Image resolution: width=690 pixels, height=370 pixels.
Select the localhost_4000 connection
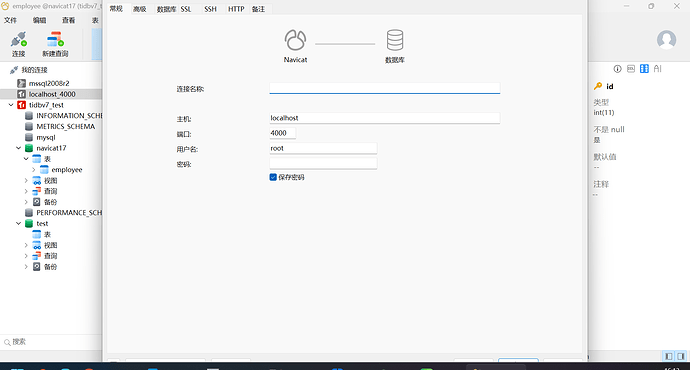pyautogui.click(x=51, y=94)
